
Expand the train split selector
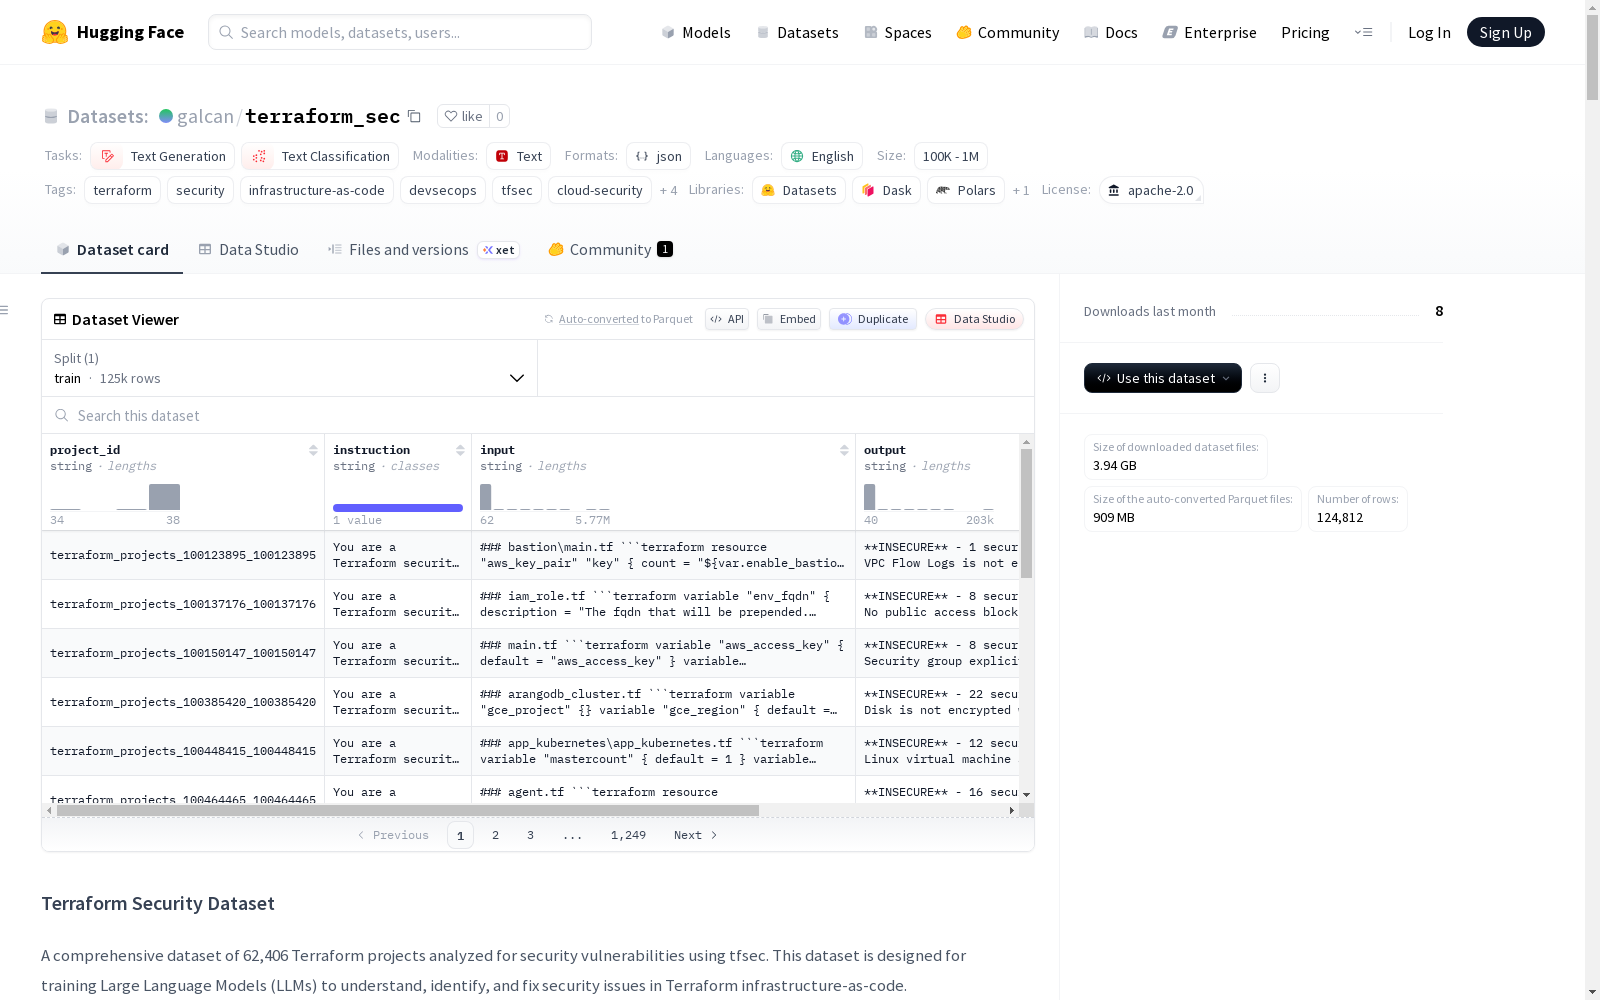(x=290, y=368)
